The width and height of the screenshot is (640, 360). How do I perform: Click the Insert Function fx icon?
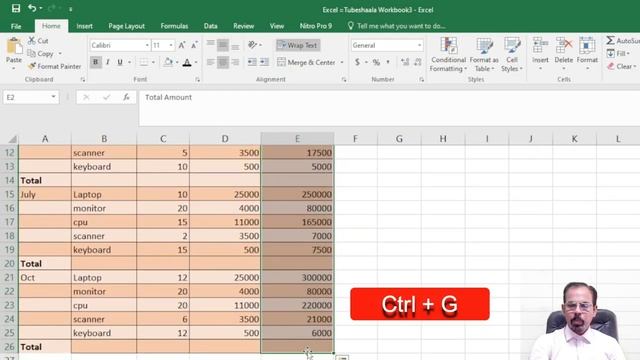pos(127,97)
